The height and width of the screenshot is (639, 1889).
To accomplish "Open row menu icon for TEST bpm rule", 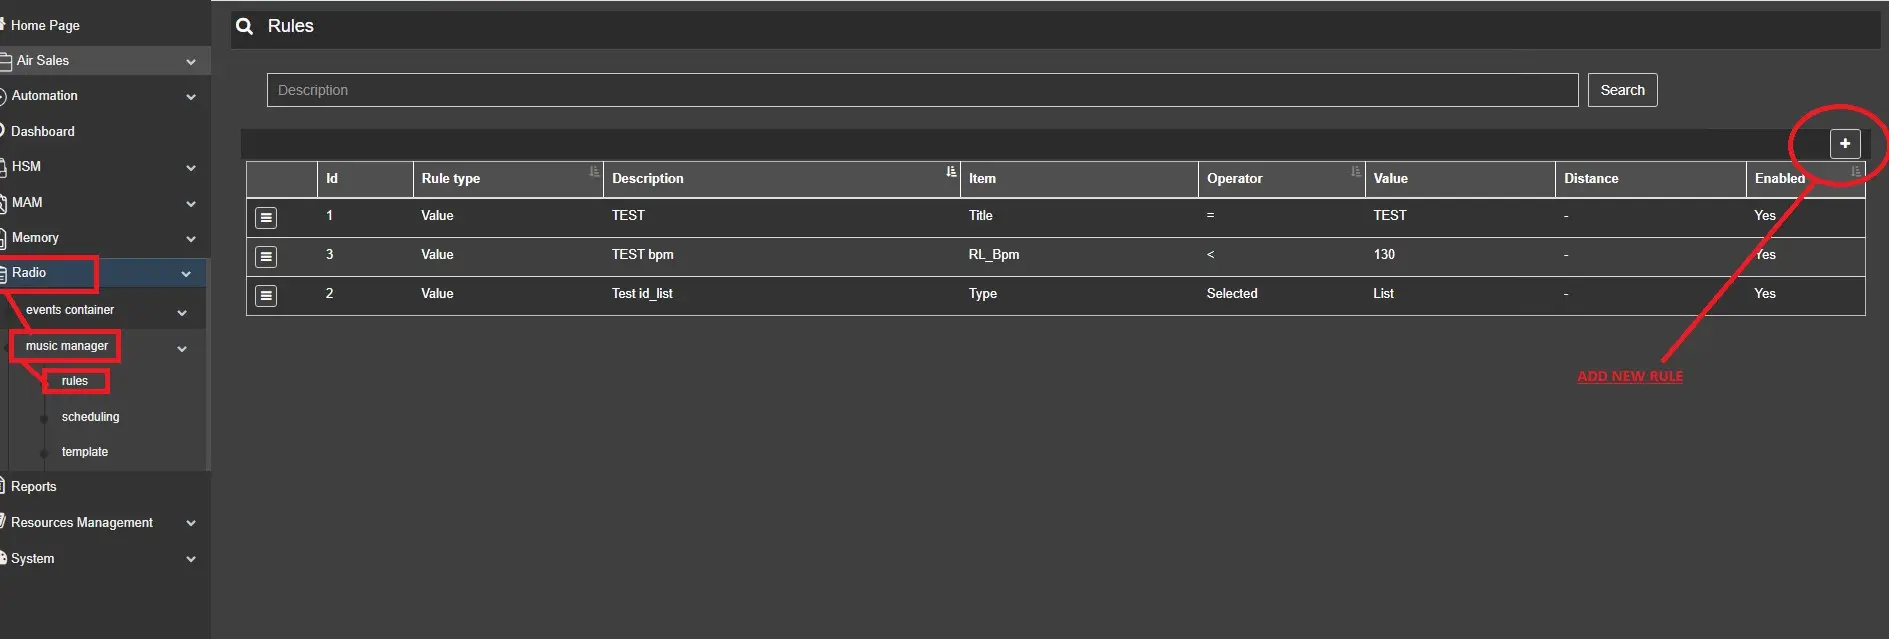I will pos(266,256).
